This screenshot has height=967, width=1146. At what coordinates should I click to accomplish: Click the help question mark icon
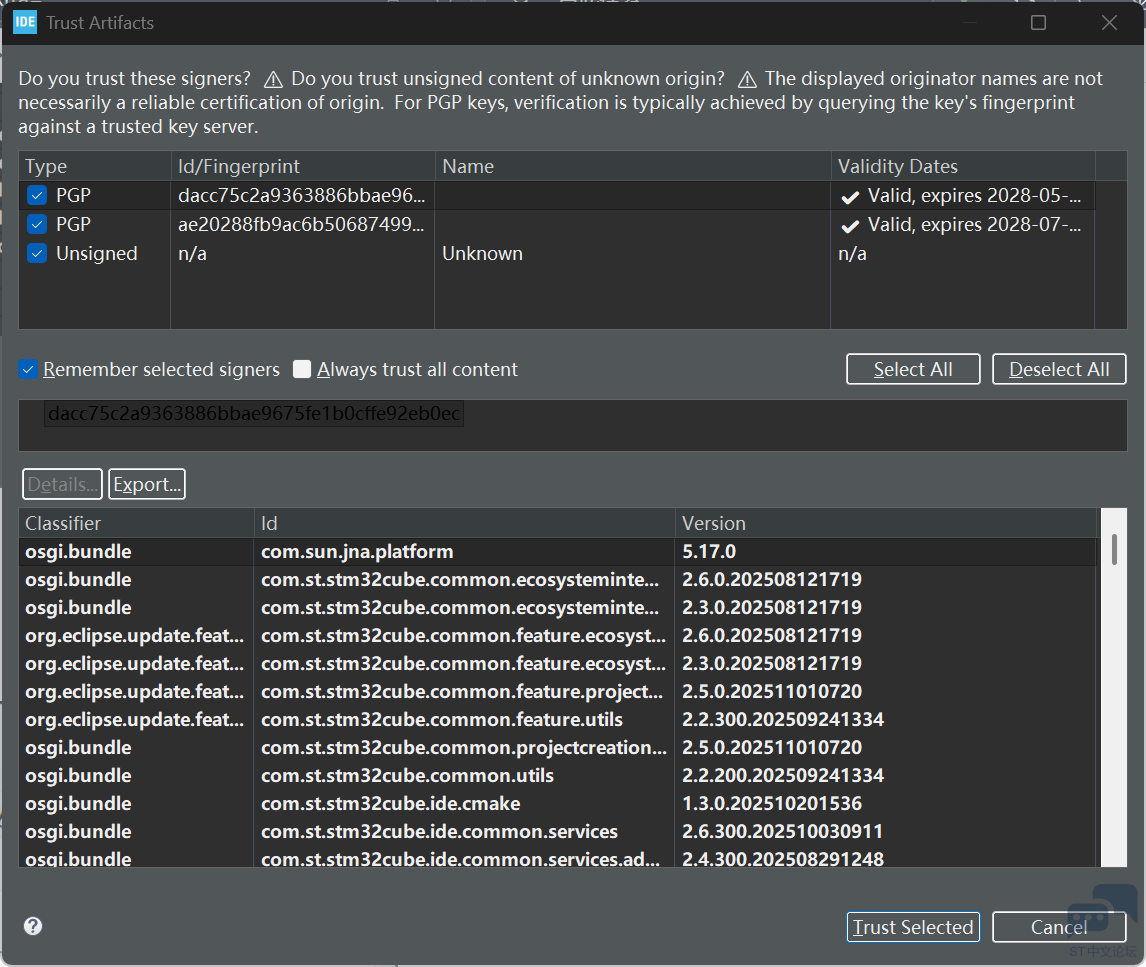pos(33,926)
